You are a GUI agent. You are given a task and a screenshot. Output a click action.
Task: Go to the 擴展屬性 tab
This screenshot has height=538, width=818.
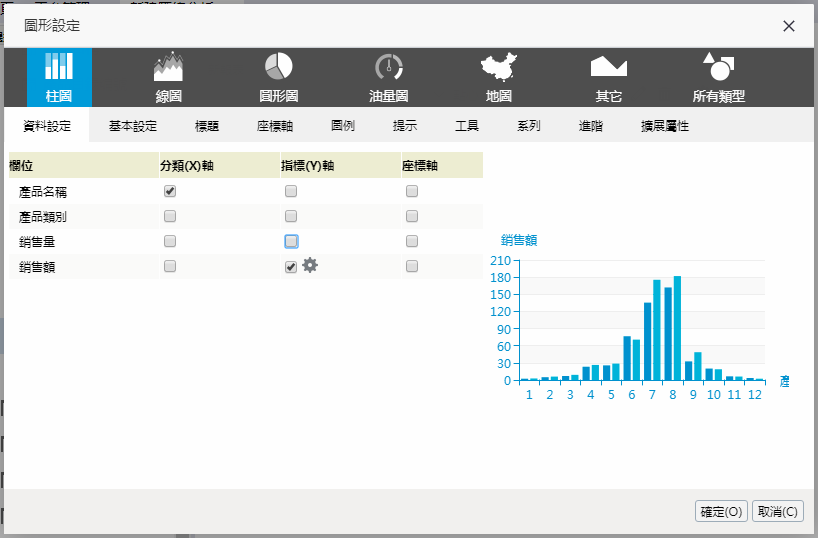tap(665, 127)
